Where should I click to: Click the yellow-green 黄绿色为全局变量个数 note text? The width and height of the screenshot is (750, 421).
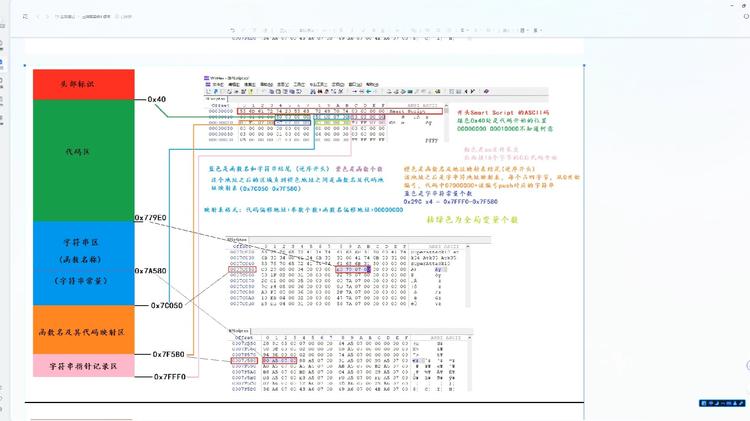point(472,220)
